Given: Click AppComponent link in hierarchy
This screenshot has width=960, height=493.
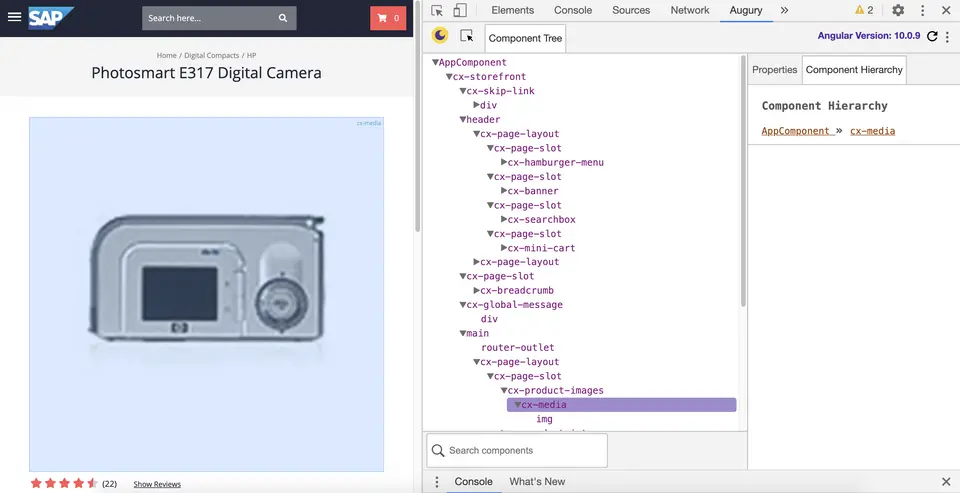Looking at the screenshot, I should coord(796,131).
